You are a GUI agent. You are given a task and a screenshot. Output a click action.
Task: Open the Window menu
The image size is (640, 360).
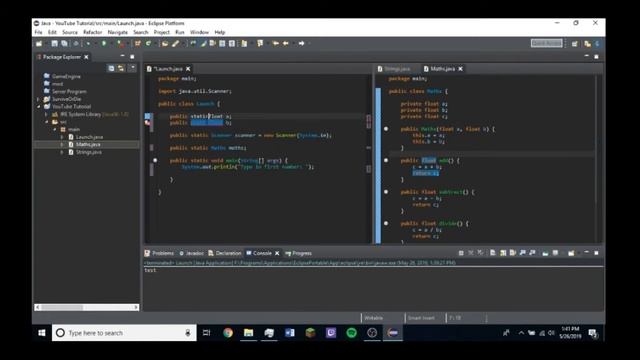click(199, 32)
